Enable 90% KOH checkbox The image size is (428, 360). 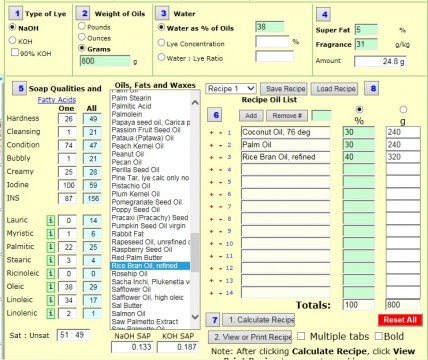click(x=15, y=52)
